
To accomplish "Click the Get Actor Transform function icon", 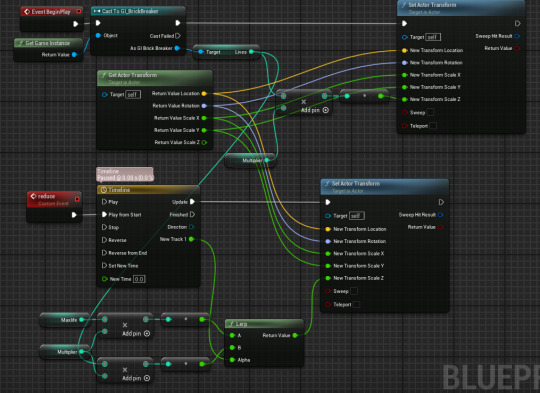I will coord(103,75).
